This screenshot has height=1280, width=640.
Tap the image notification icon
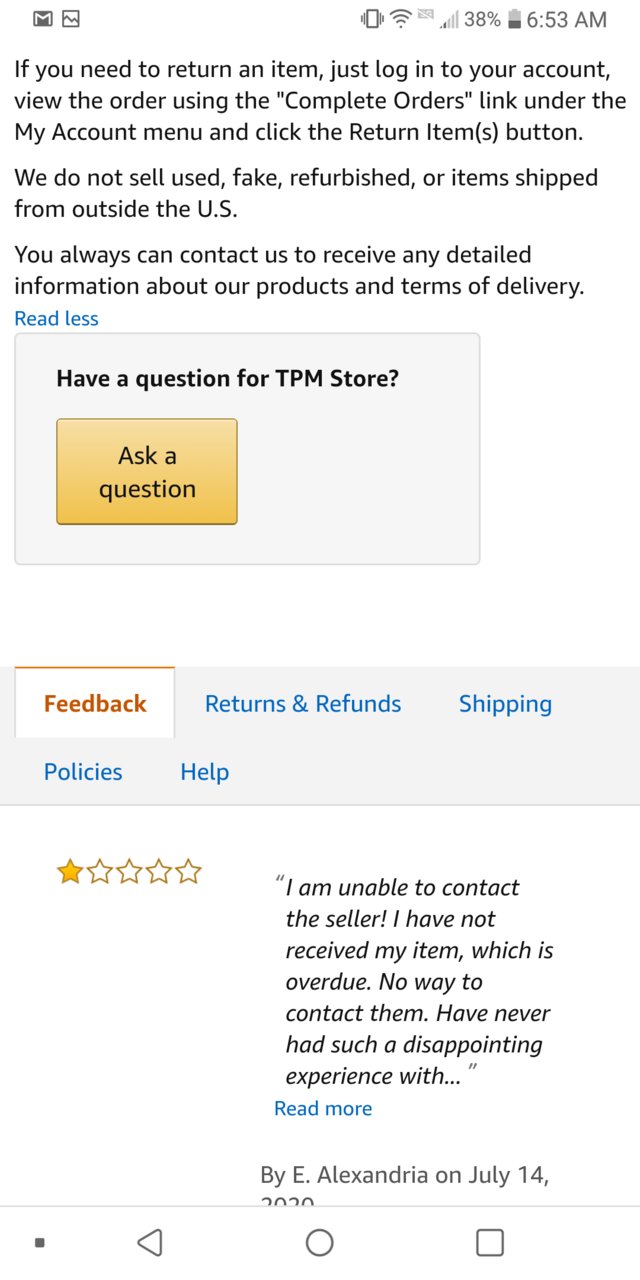tap(71, 19)
